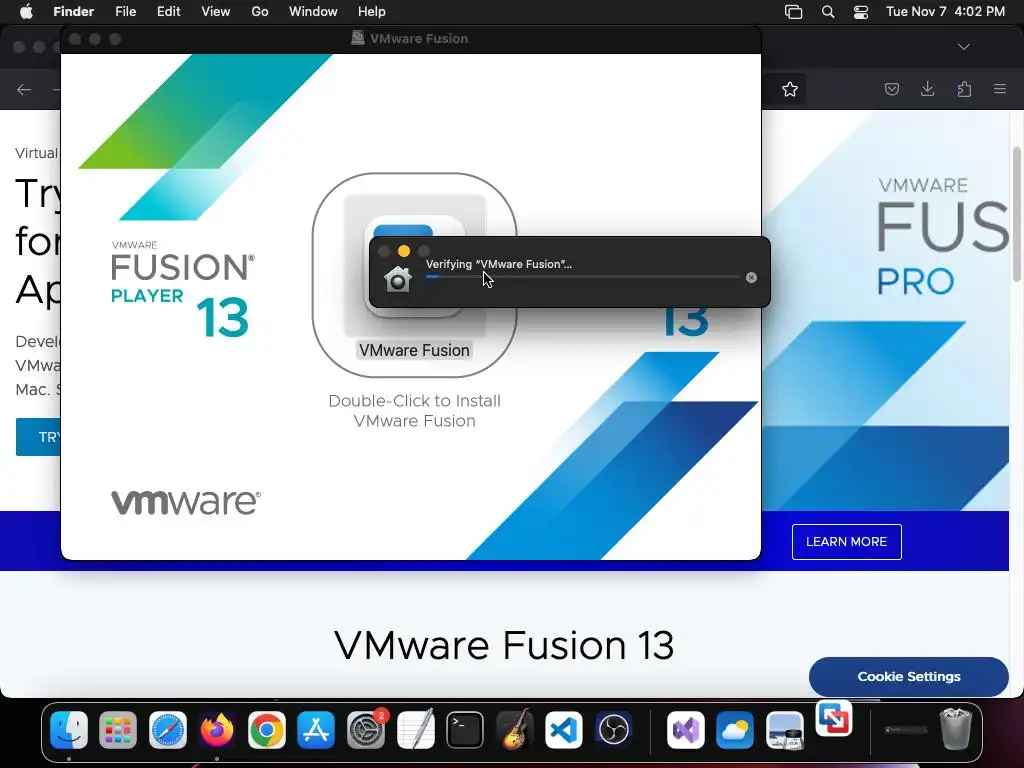Open System Settings from the Dock
Image resolution: width=1024 pixels, height=768 pixels.
(x=366, y=729)
